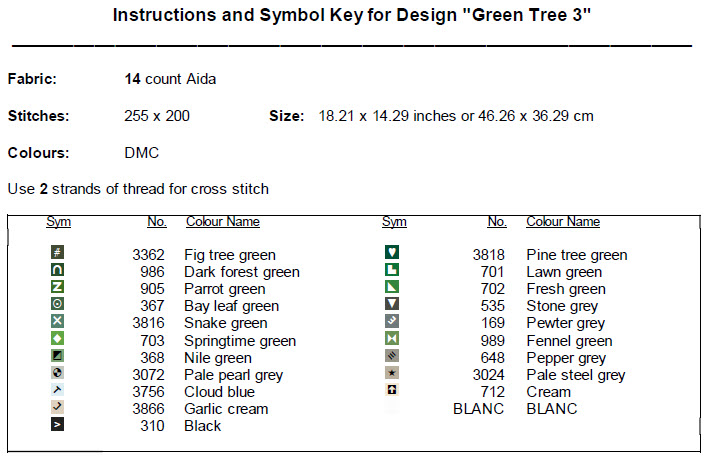Click the left 'No.' column header

coord(156,222)
